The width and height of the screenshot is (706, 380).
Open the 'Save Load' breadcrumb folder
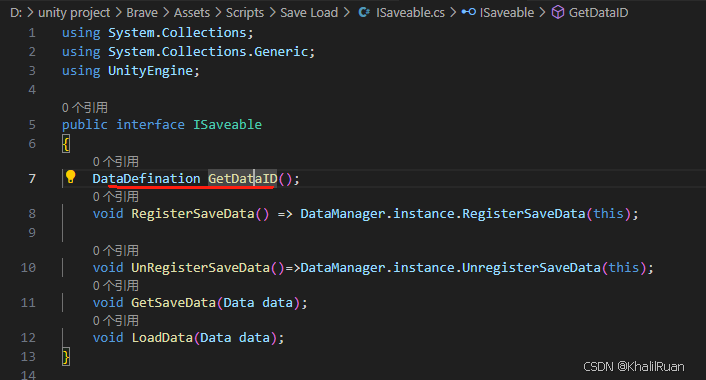[x=309, y=13]
